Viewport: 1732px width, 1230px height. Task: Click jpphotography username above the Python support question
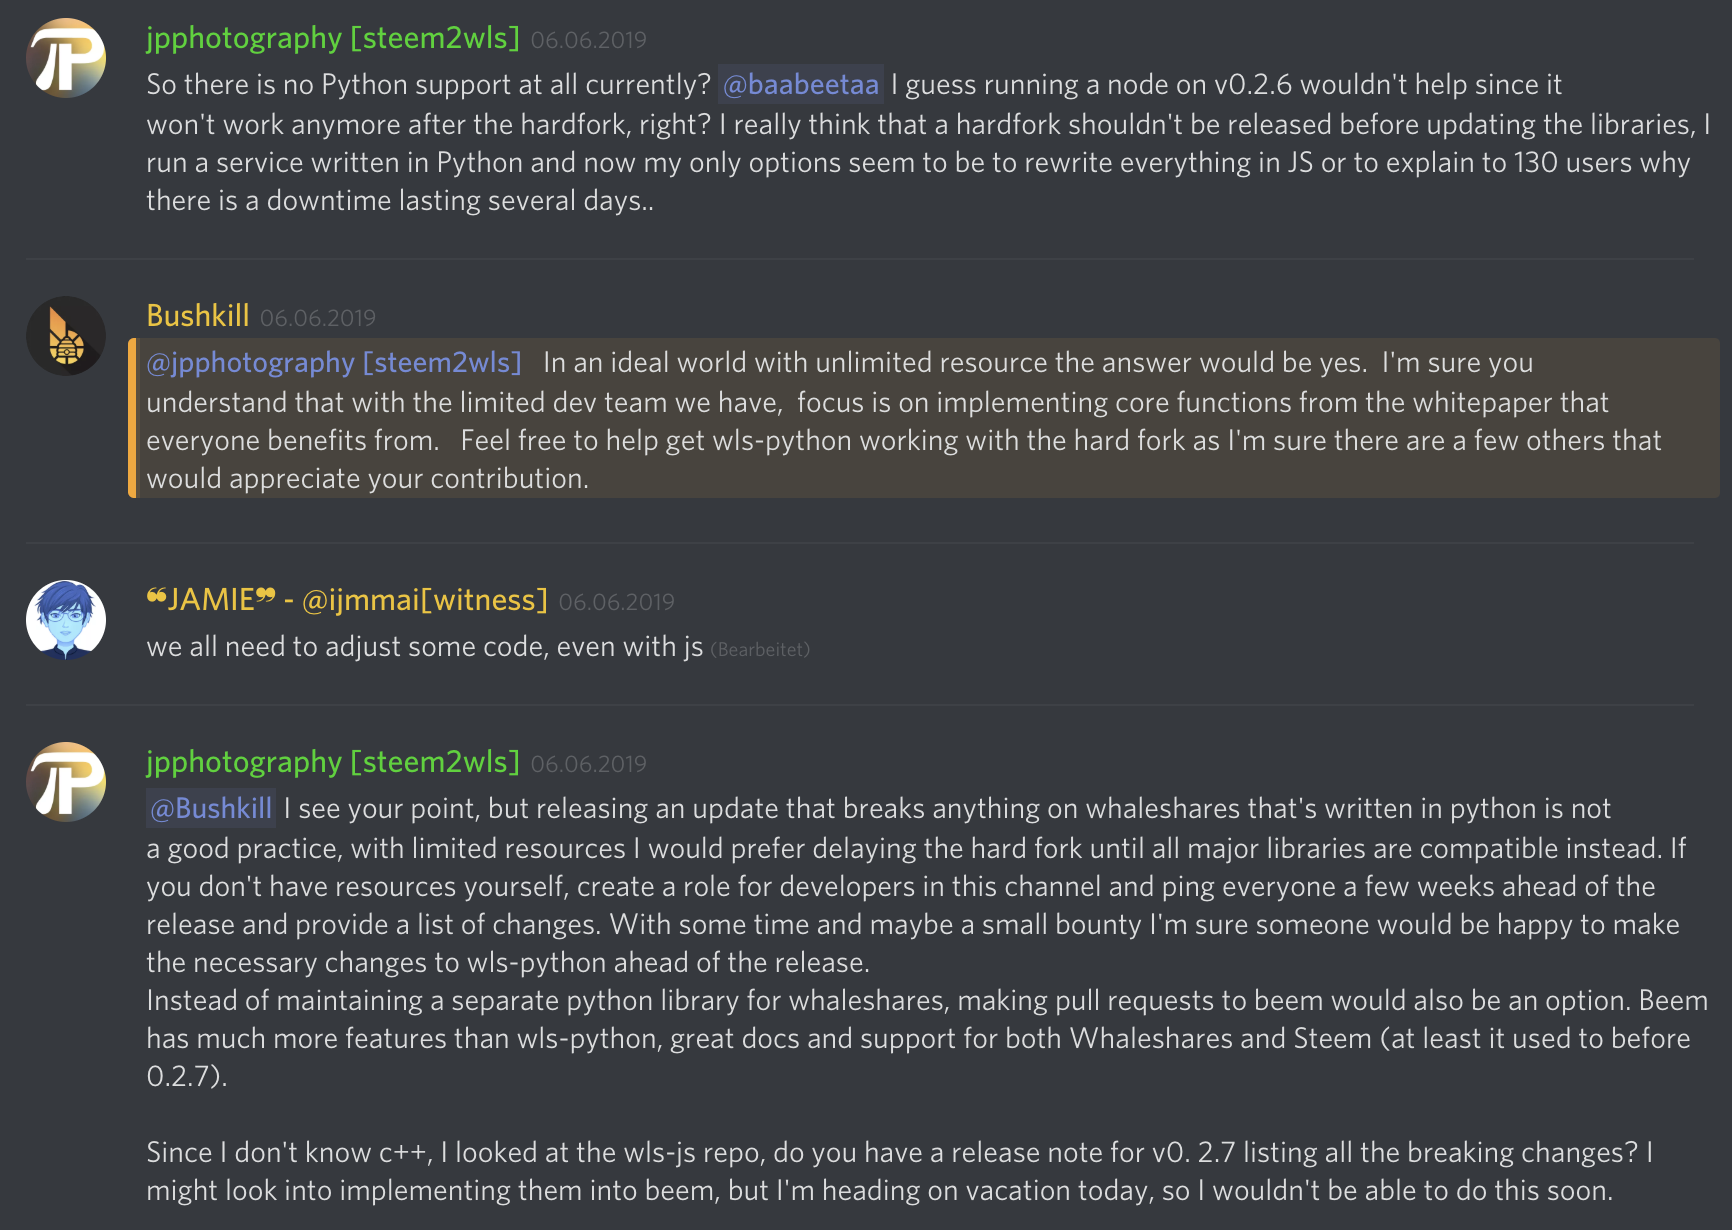pos(332,38)
